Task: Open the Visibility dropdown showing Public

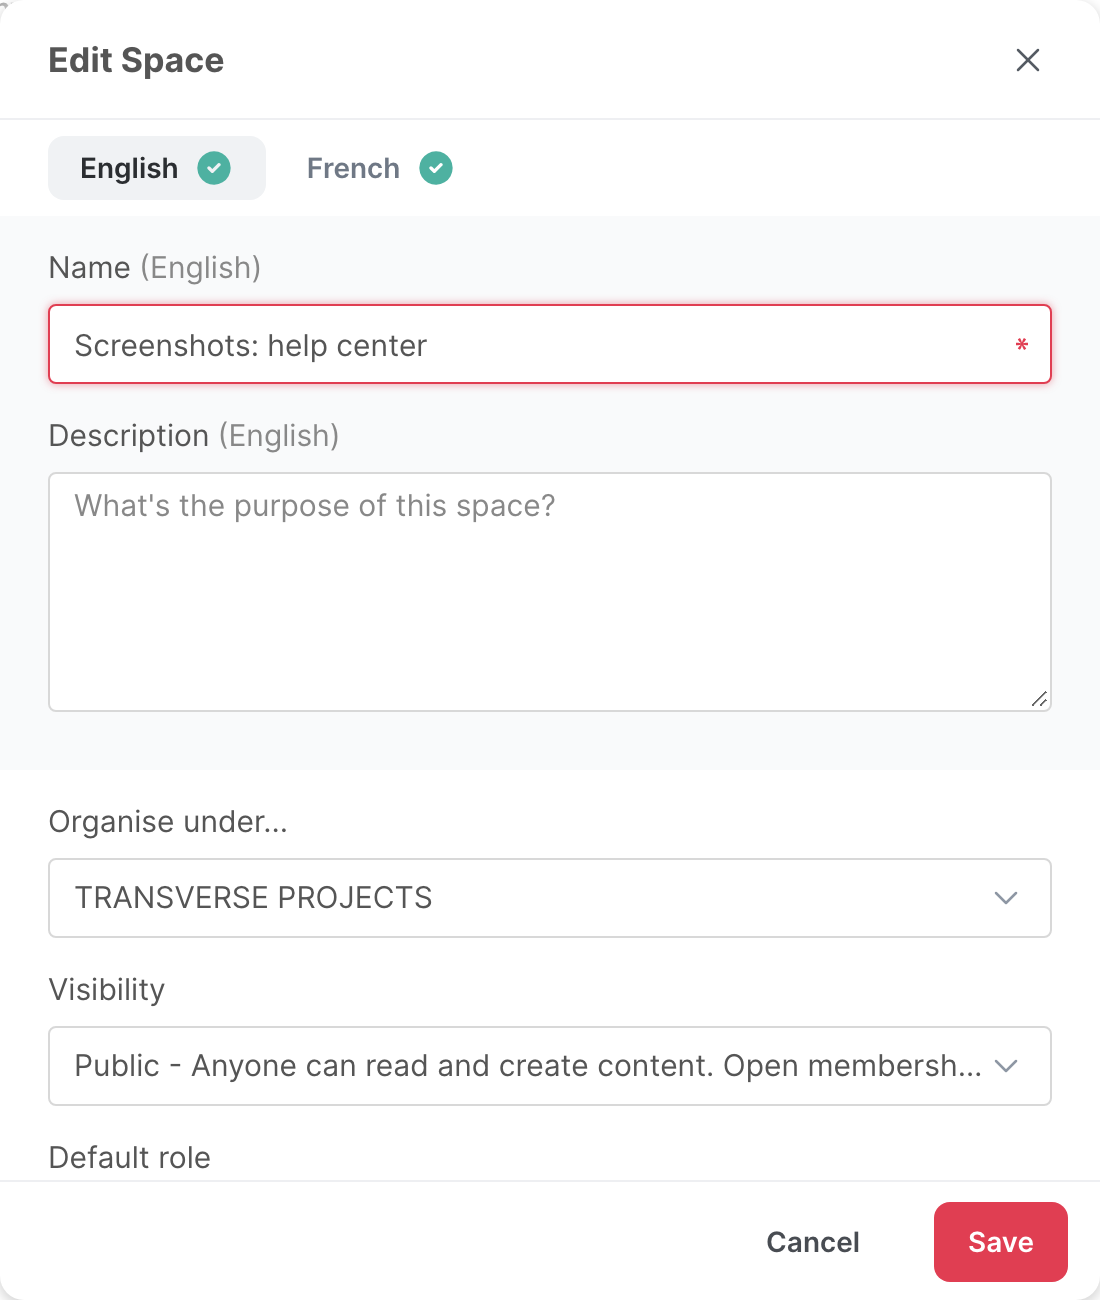Action: click(550, 1066)
